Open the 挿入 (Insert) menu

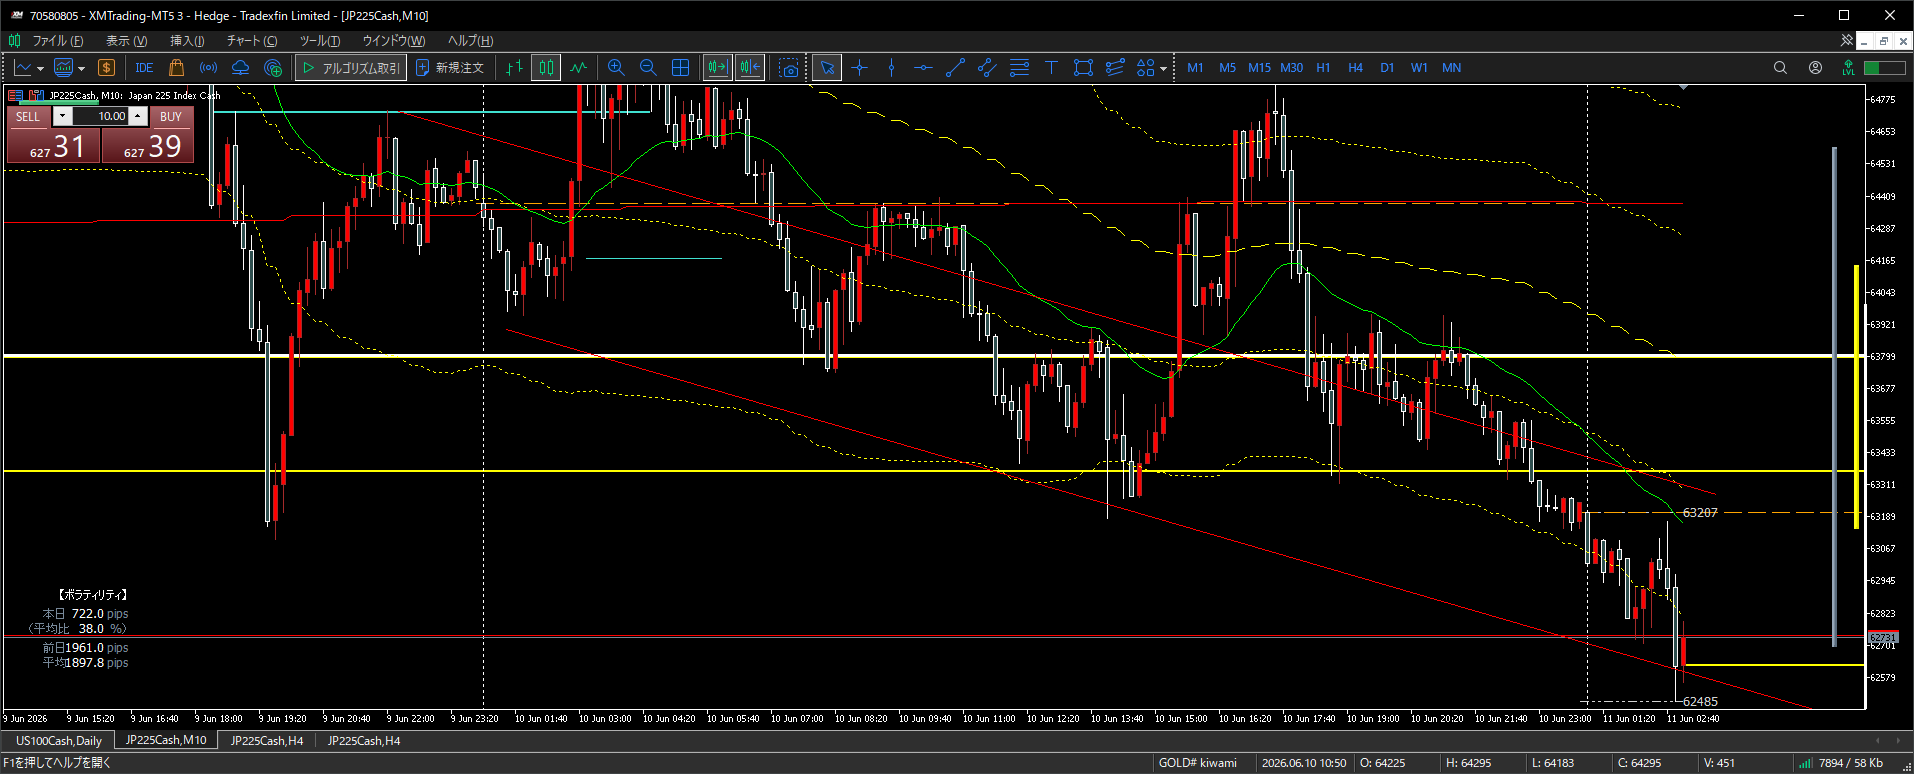click(x=187, y=41)
